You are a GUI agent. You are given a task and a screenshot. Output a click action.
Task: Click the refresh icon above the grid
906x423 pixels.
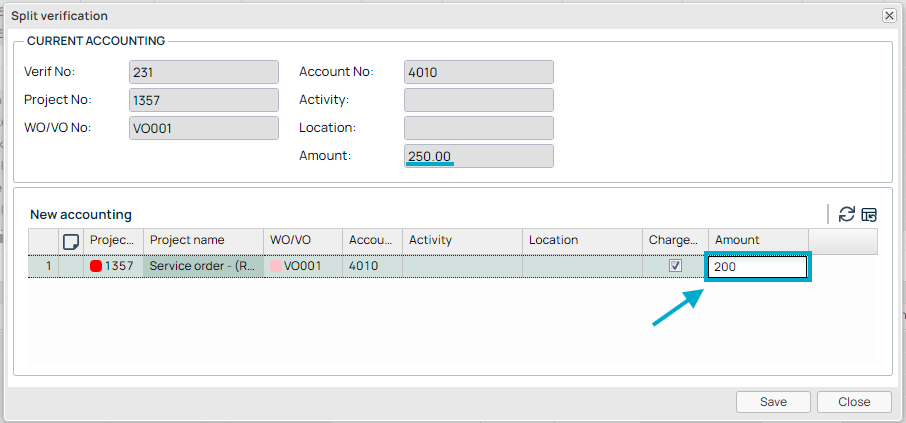click(846, 214)
